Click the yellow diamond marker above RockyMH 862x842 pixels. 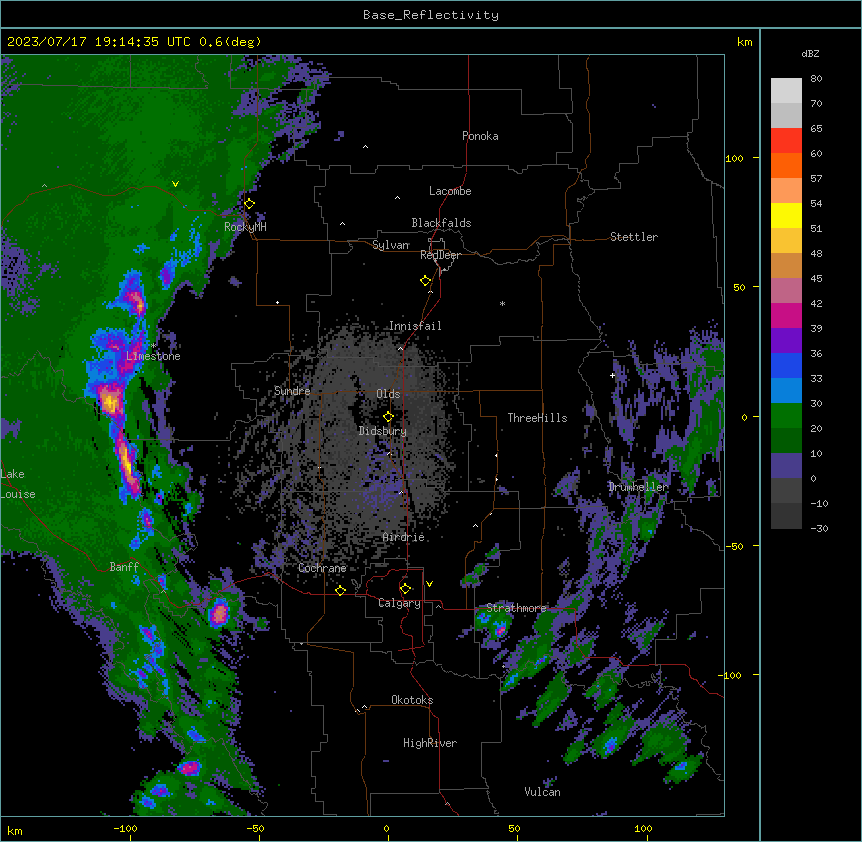[250, 204]
